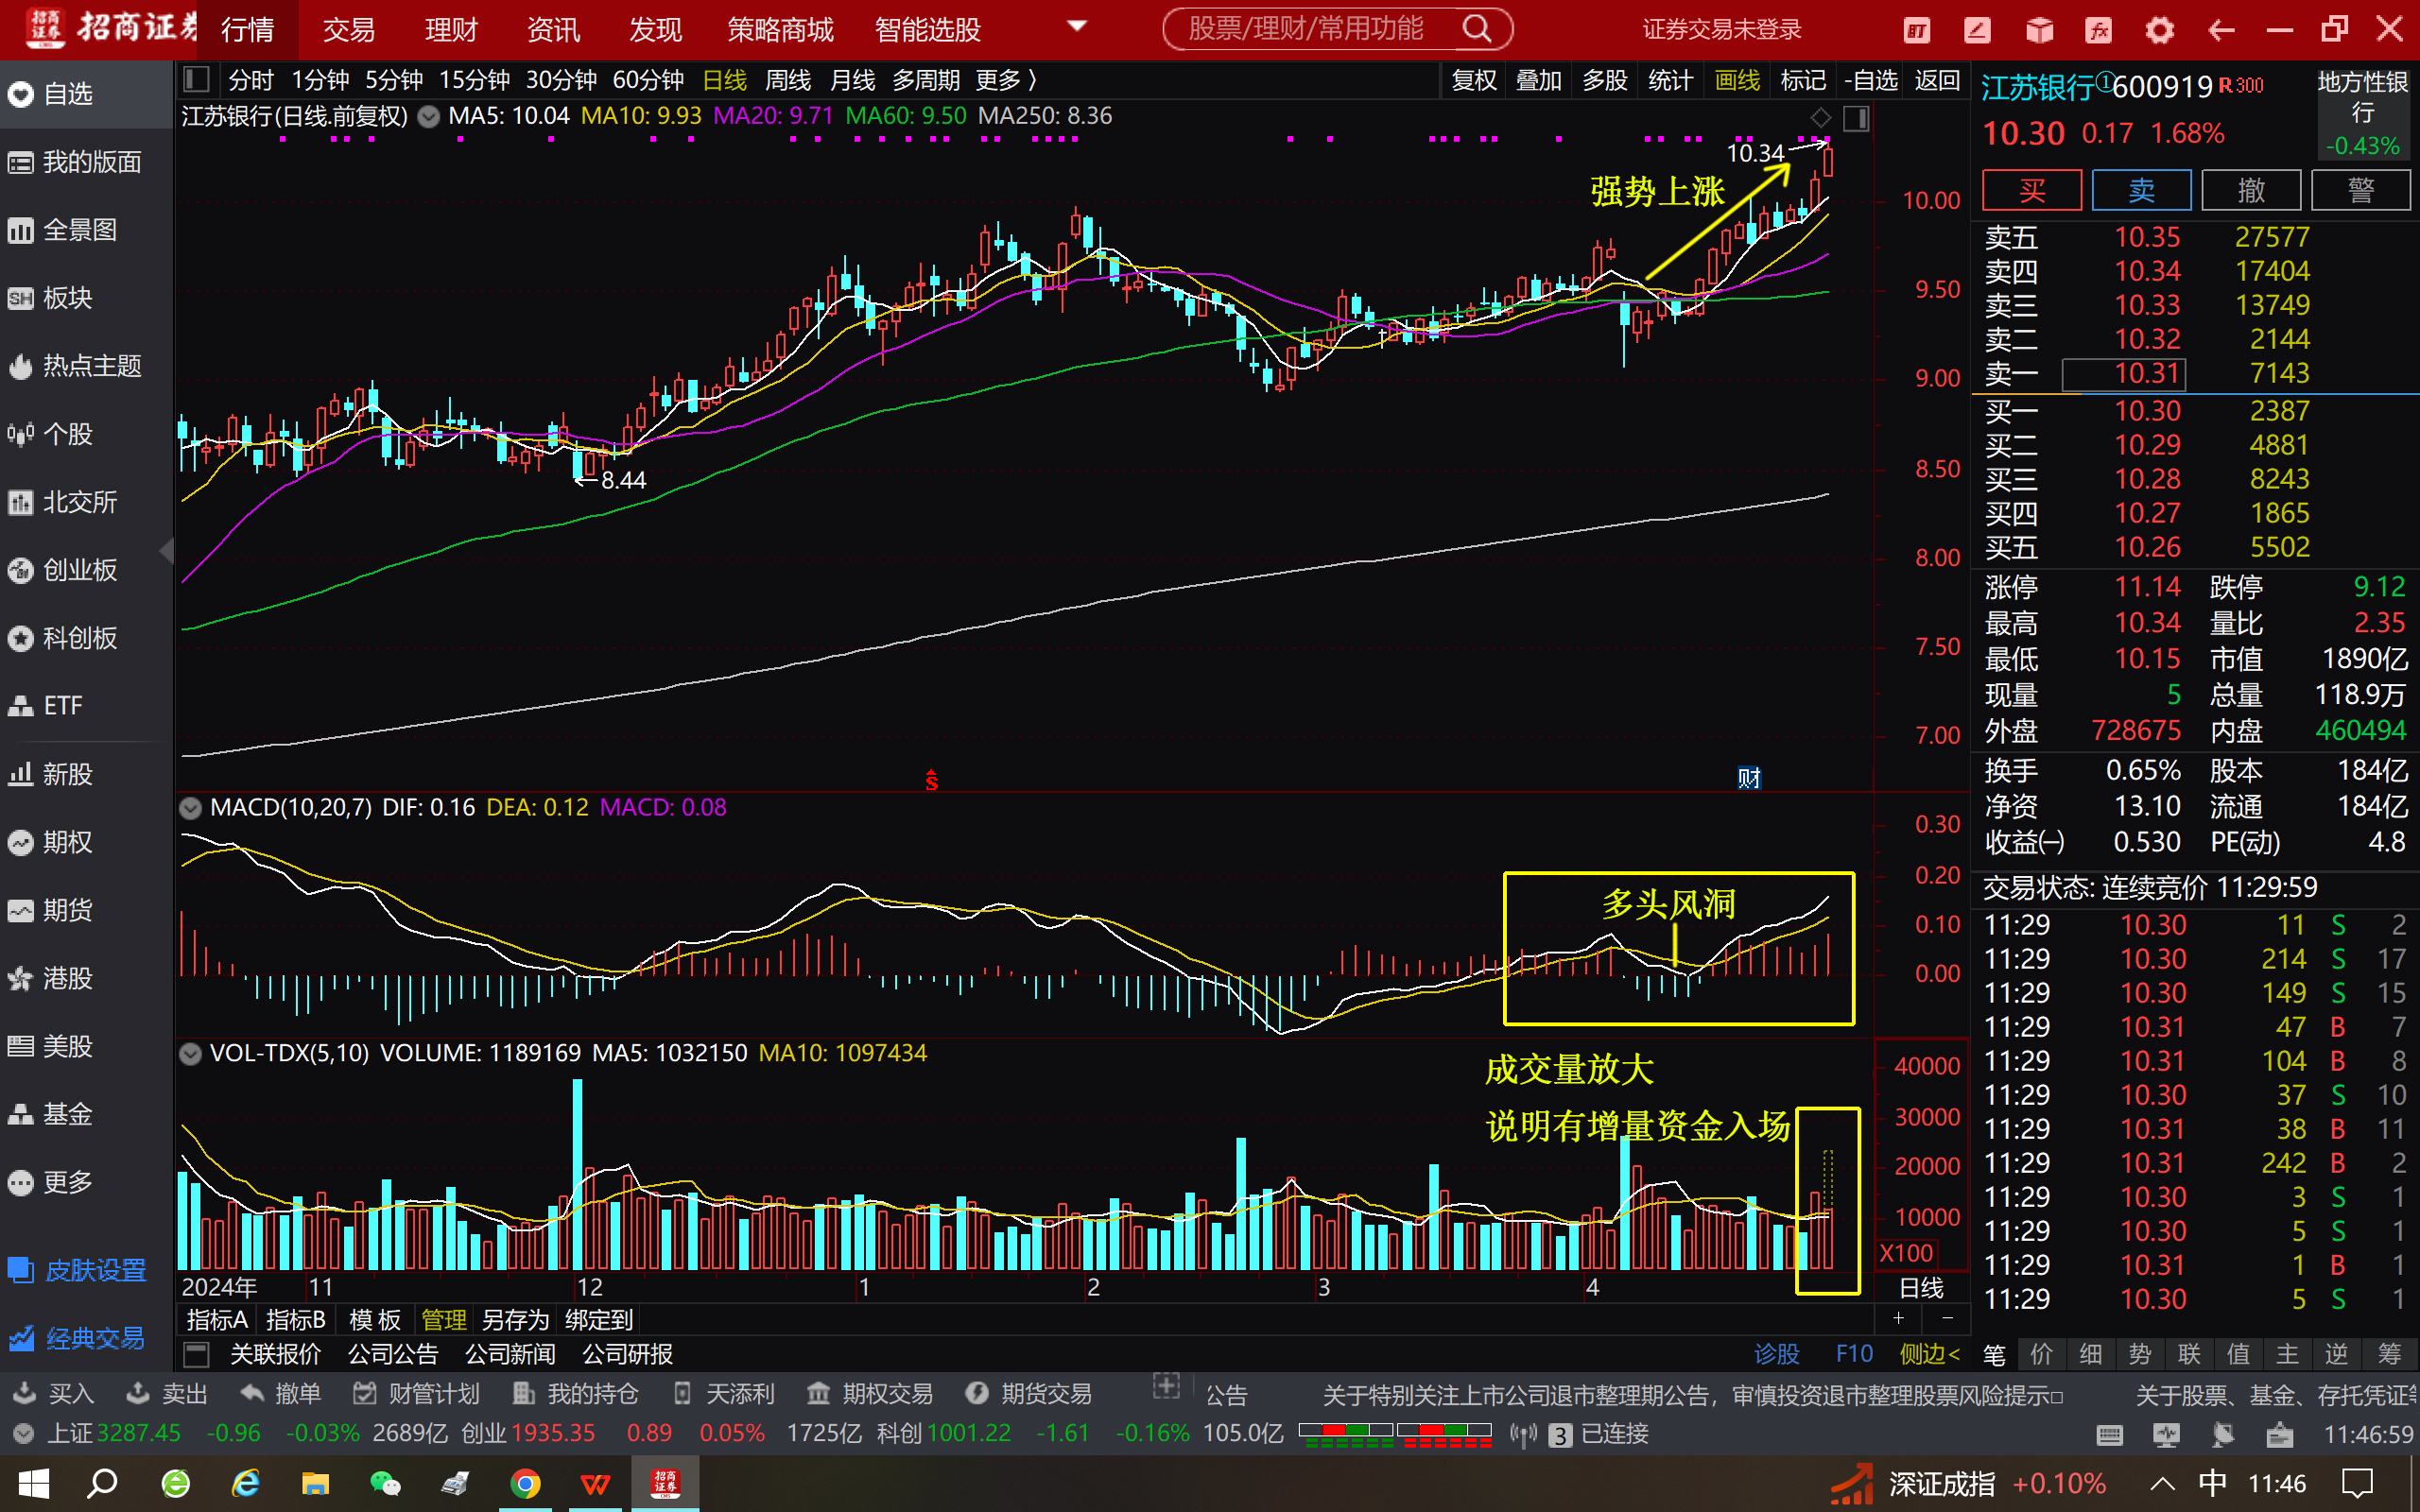Expand the index status bar chevron beside 上证
The width and height of the screenshot is (2420, 1512).
point(22,1434)
